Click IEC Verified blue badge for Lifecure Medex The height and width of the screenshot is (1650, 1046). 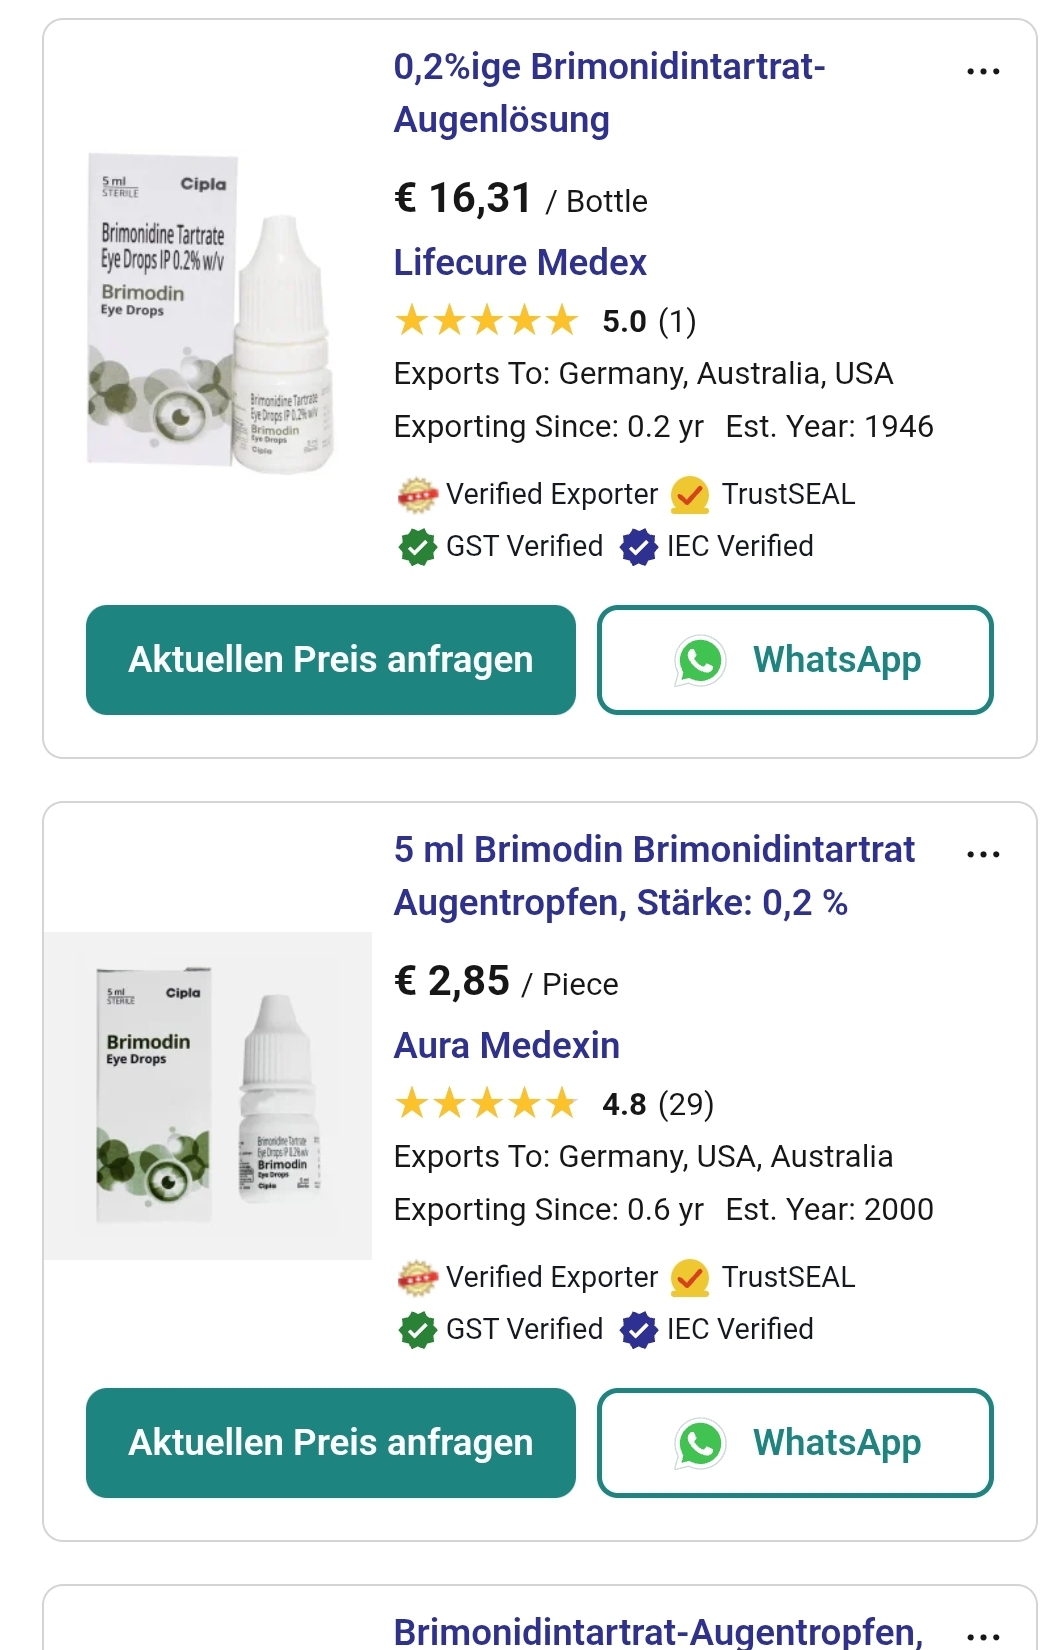click(639, 547)
